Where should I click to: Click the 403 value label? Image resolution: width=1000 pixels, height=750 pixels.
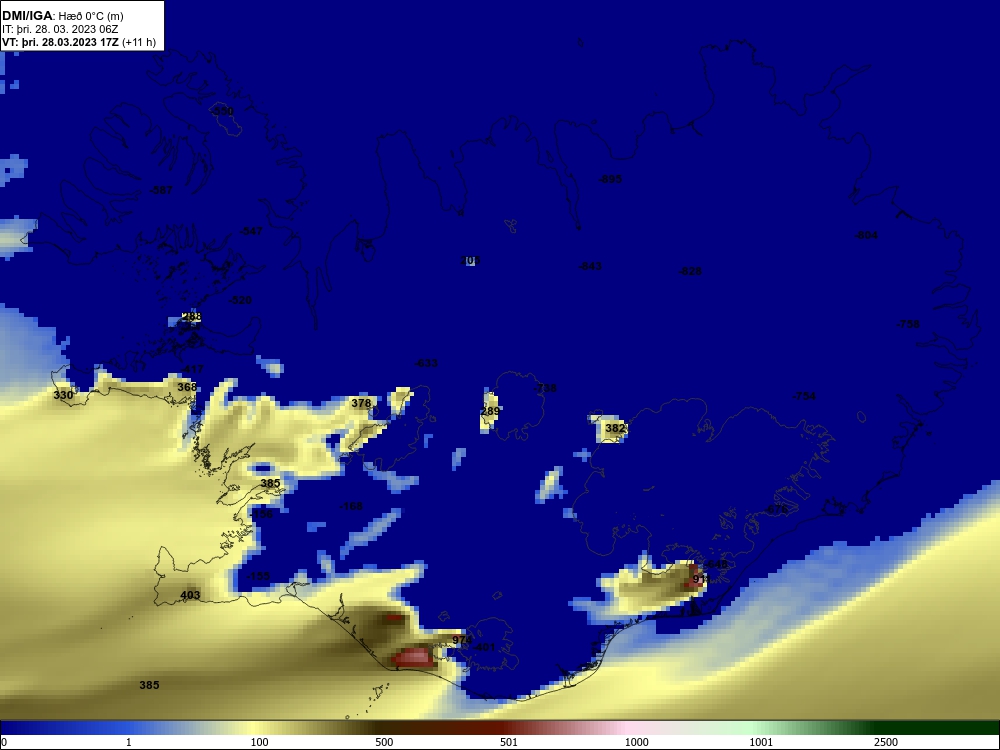pos(190,595)
